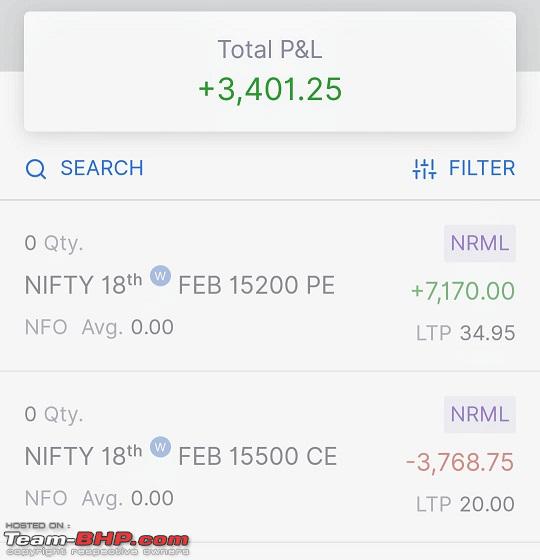Open NIFTY 18th FEB 15500 CE position
Viewport: 540px width, 560px height.
coord(270,457)
